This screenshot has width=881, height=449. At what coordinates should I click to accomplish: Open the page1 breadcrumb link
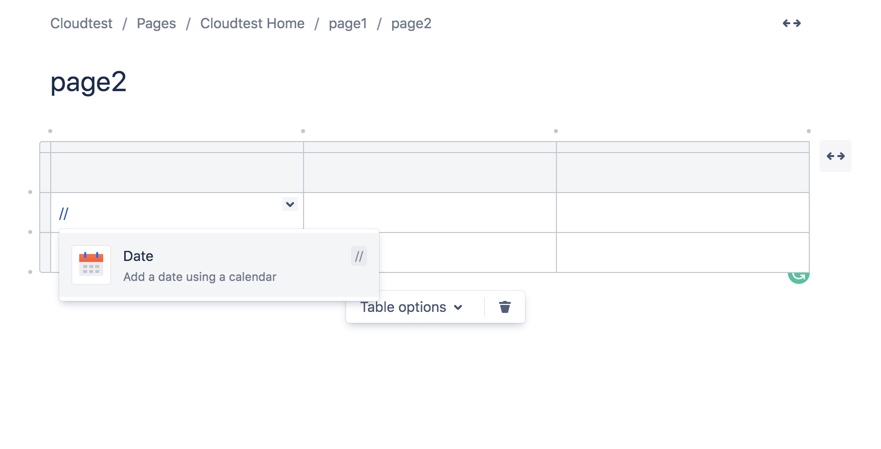tap(347, 23)
